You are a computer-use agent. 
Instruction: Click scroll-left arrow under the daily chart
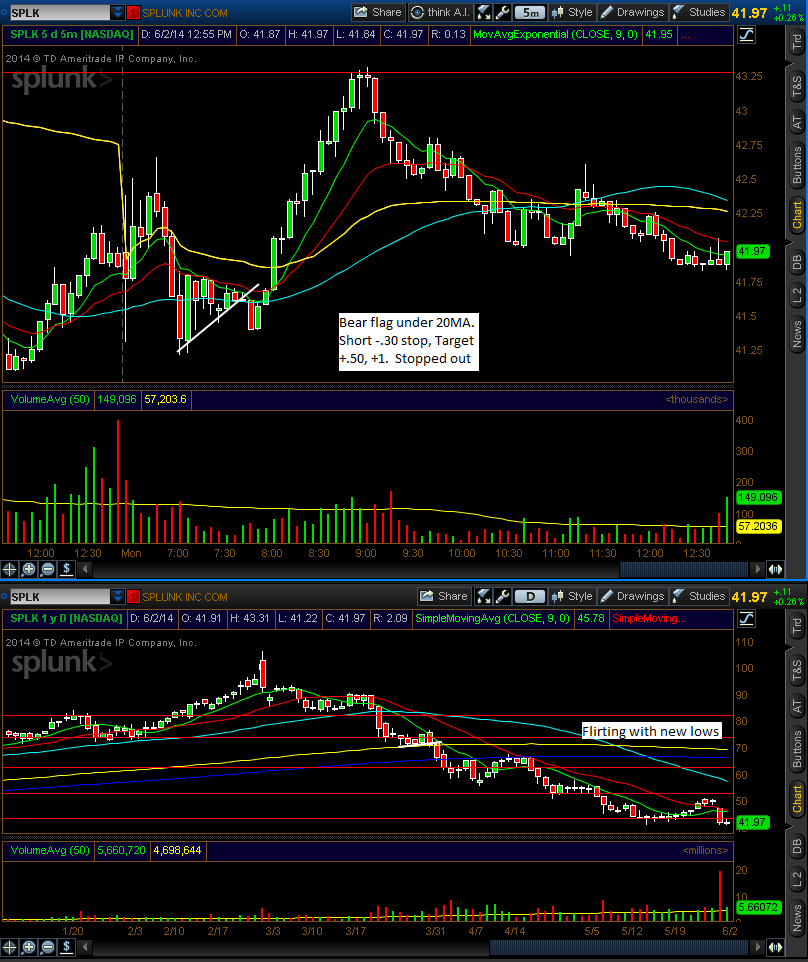85,947
